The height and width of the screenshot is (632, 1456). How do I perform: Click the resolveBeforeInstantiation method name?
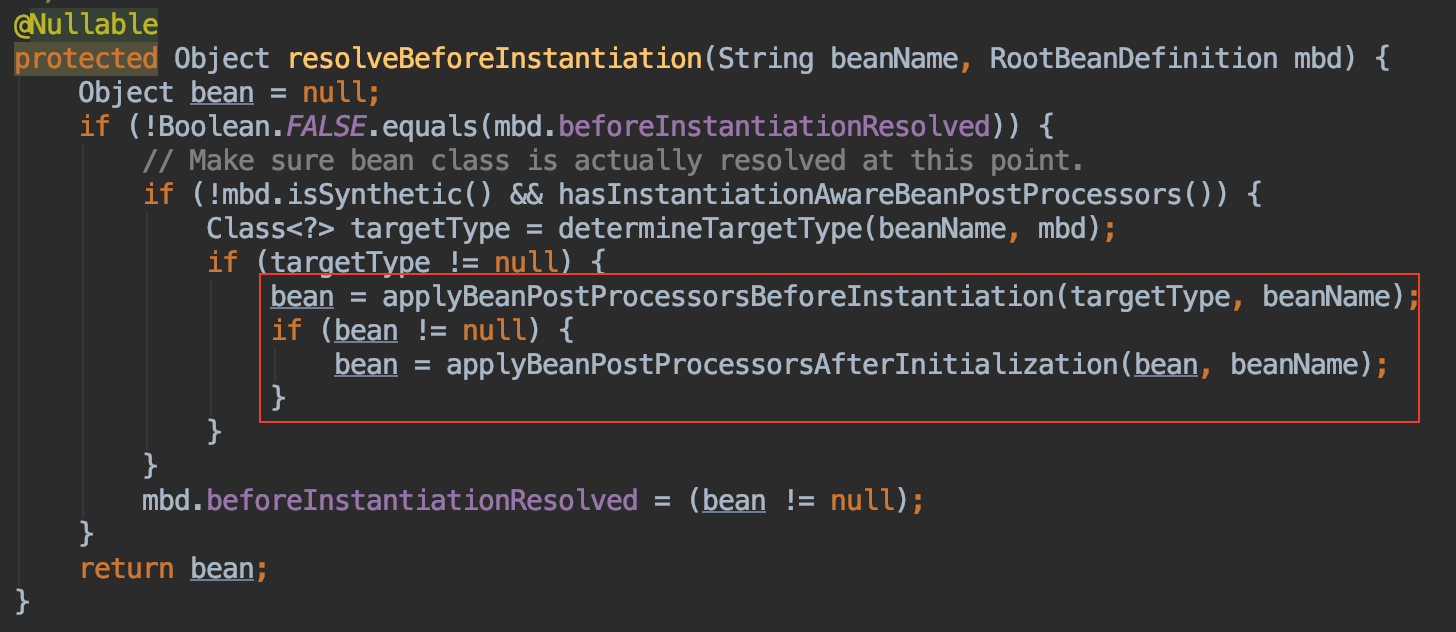click(495, 59)
